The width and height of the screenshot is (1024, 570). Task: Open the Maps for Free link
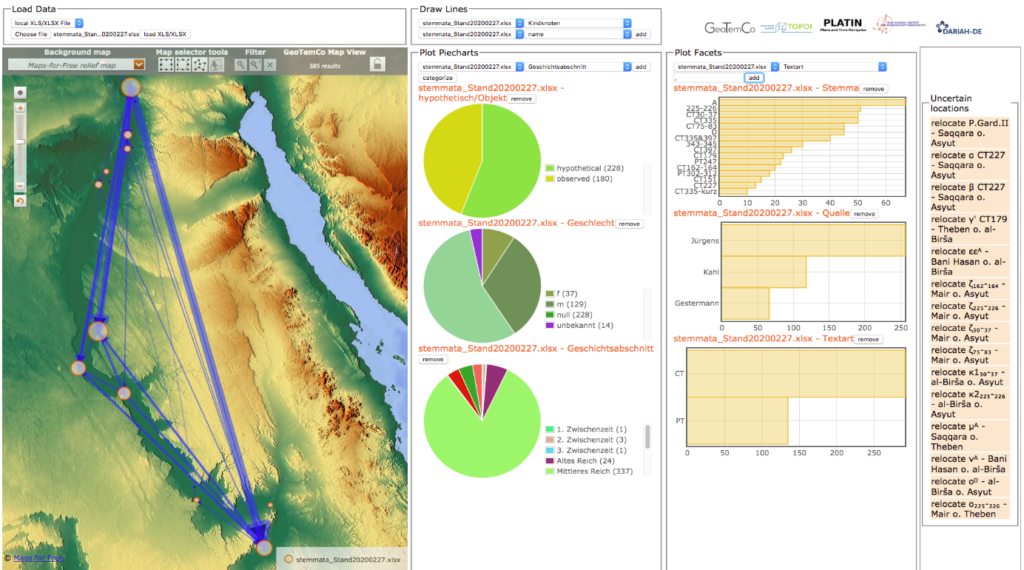[38, 558]
